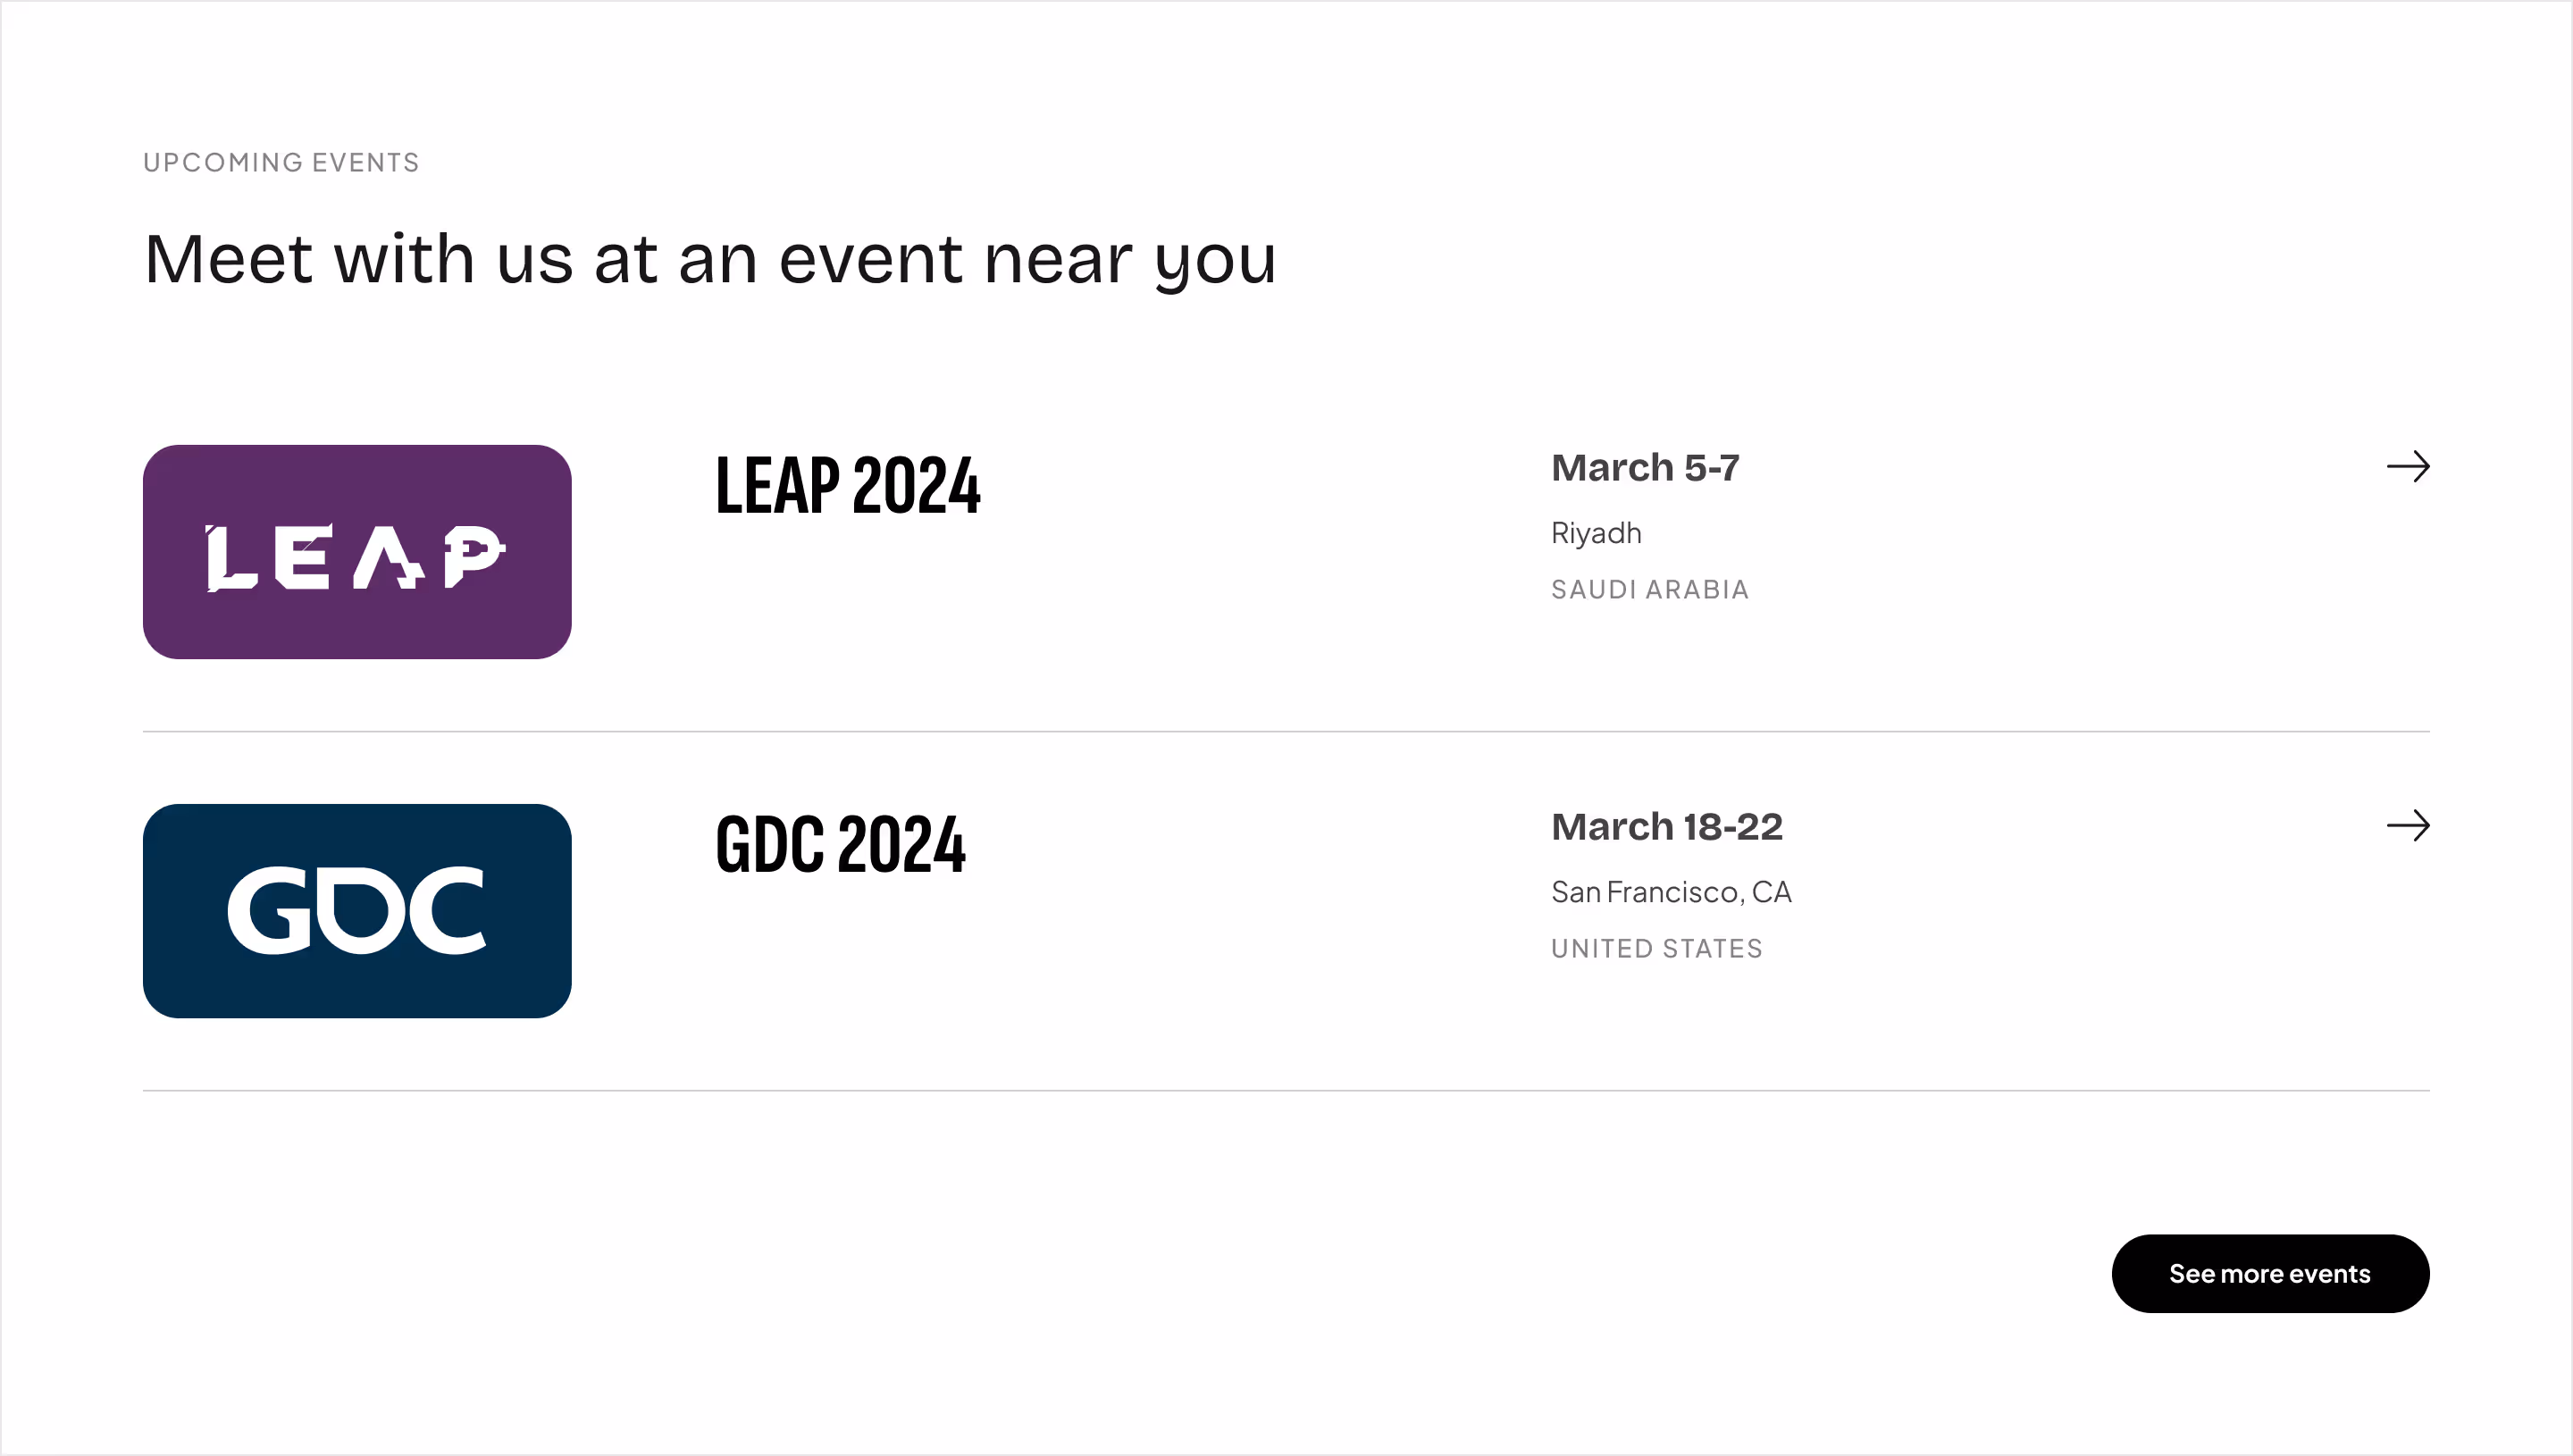Open the GDC 2024 event title
This screenshot has width=2573, height=1456.
click(x=841, y=844)
